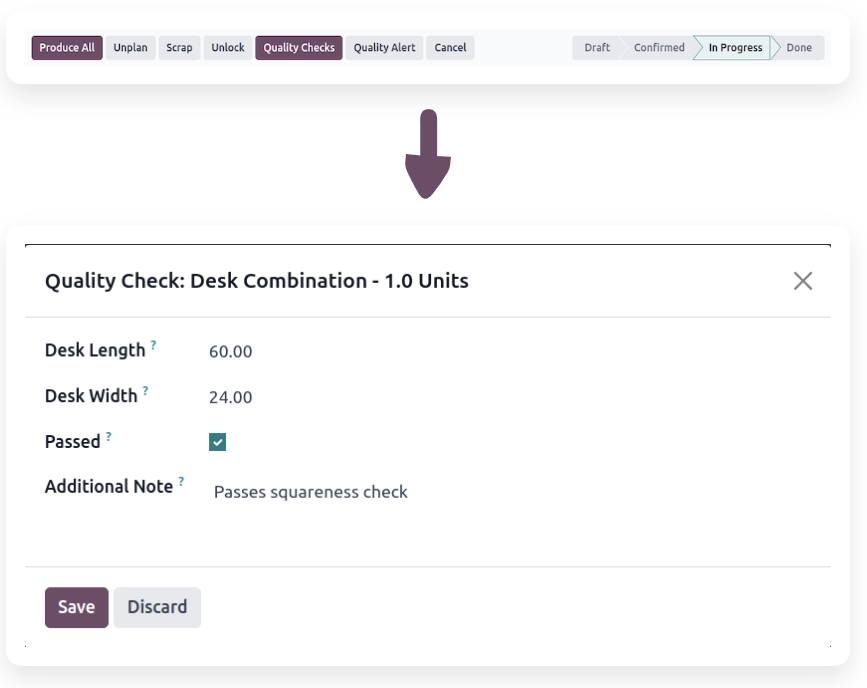Create a Quality Alert
Screen dimensions: 867x688
pyautogui.click(x=384, y=48)
